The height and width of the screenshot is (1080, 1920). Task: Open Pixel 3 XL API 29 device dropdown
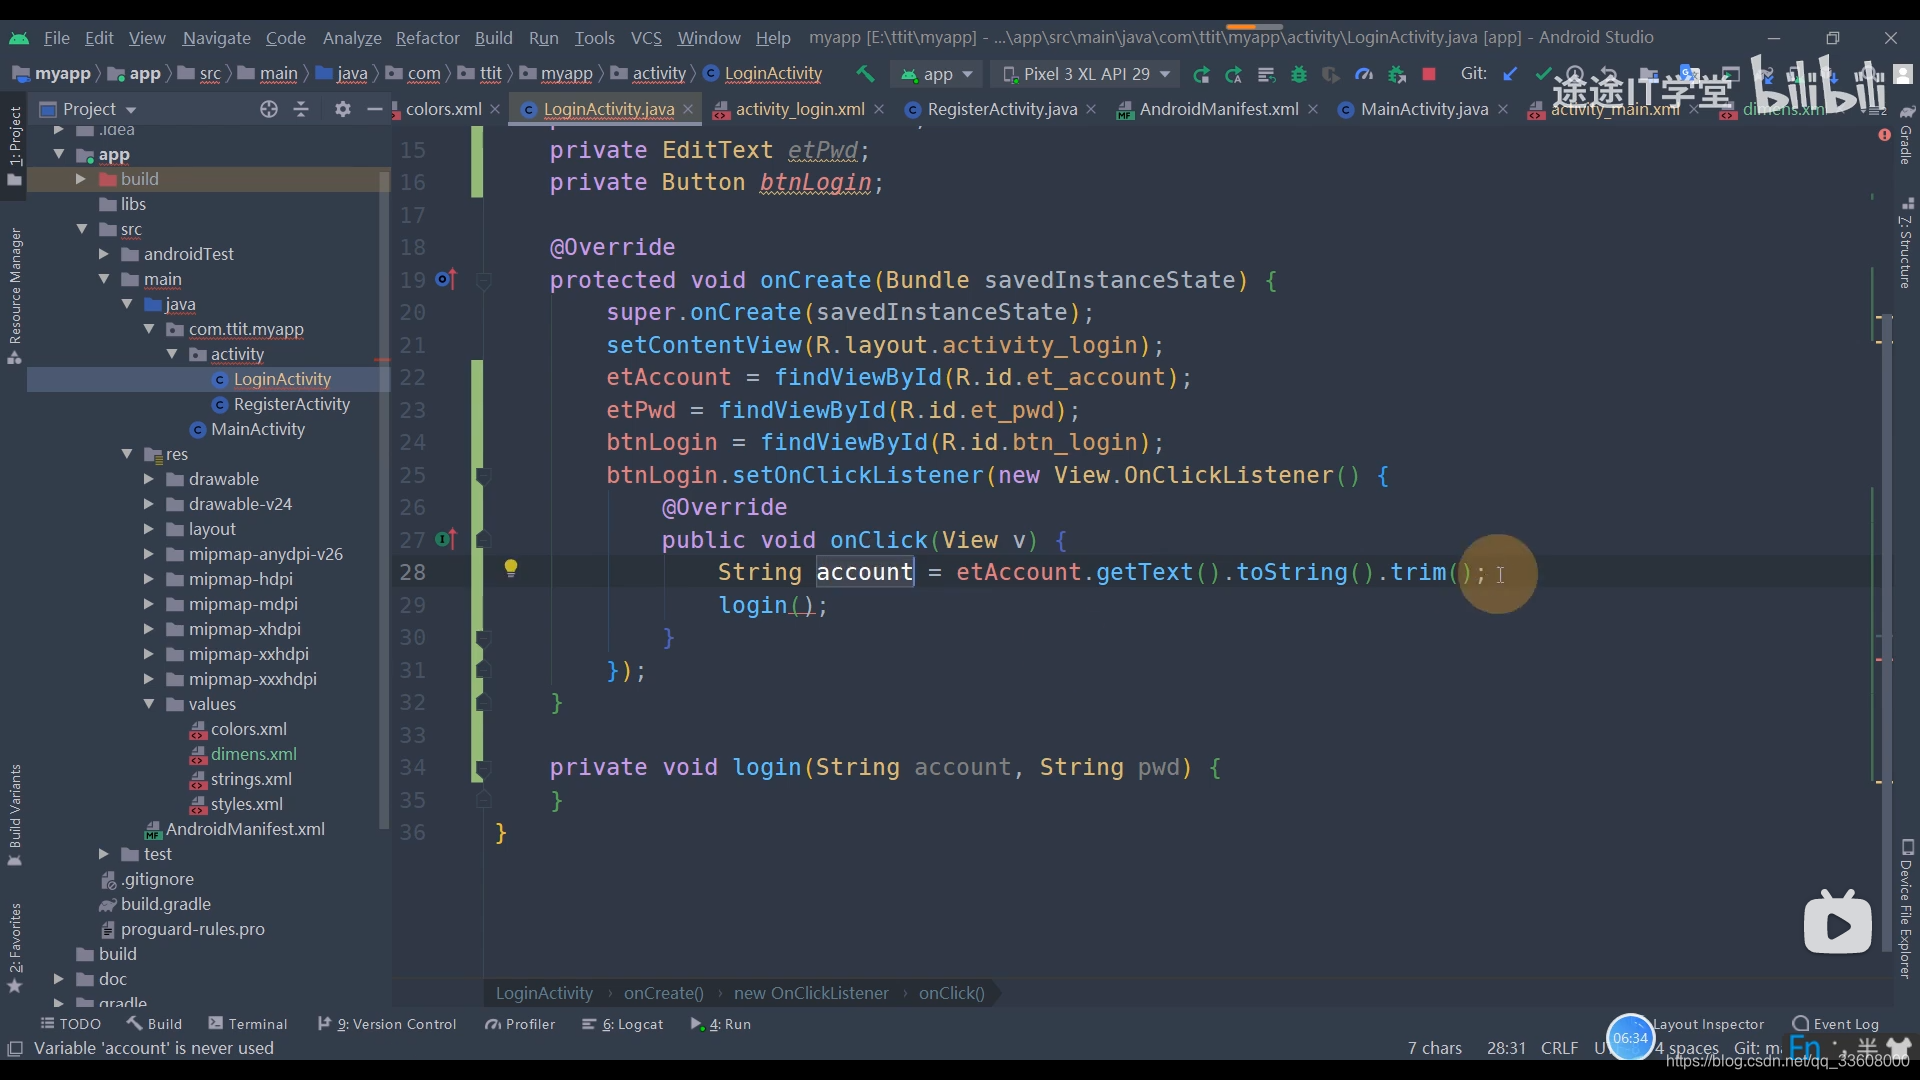pyautogui.click(x=1086, y=74)
